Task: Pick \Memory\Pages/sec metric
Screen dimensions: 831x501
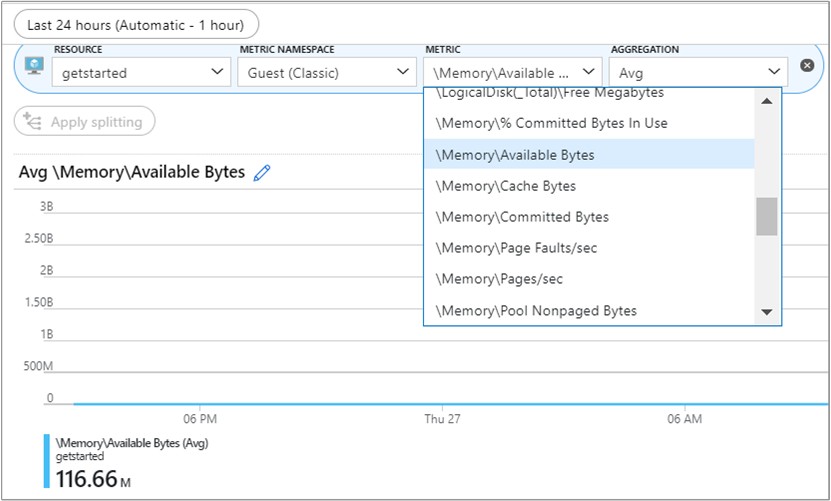Action: [589, 279]
